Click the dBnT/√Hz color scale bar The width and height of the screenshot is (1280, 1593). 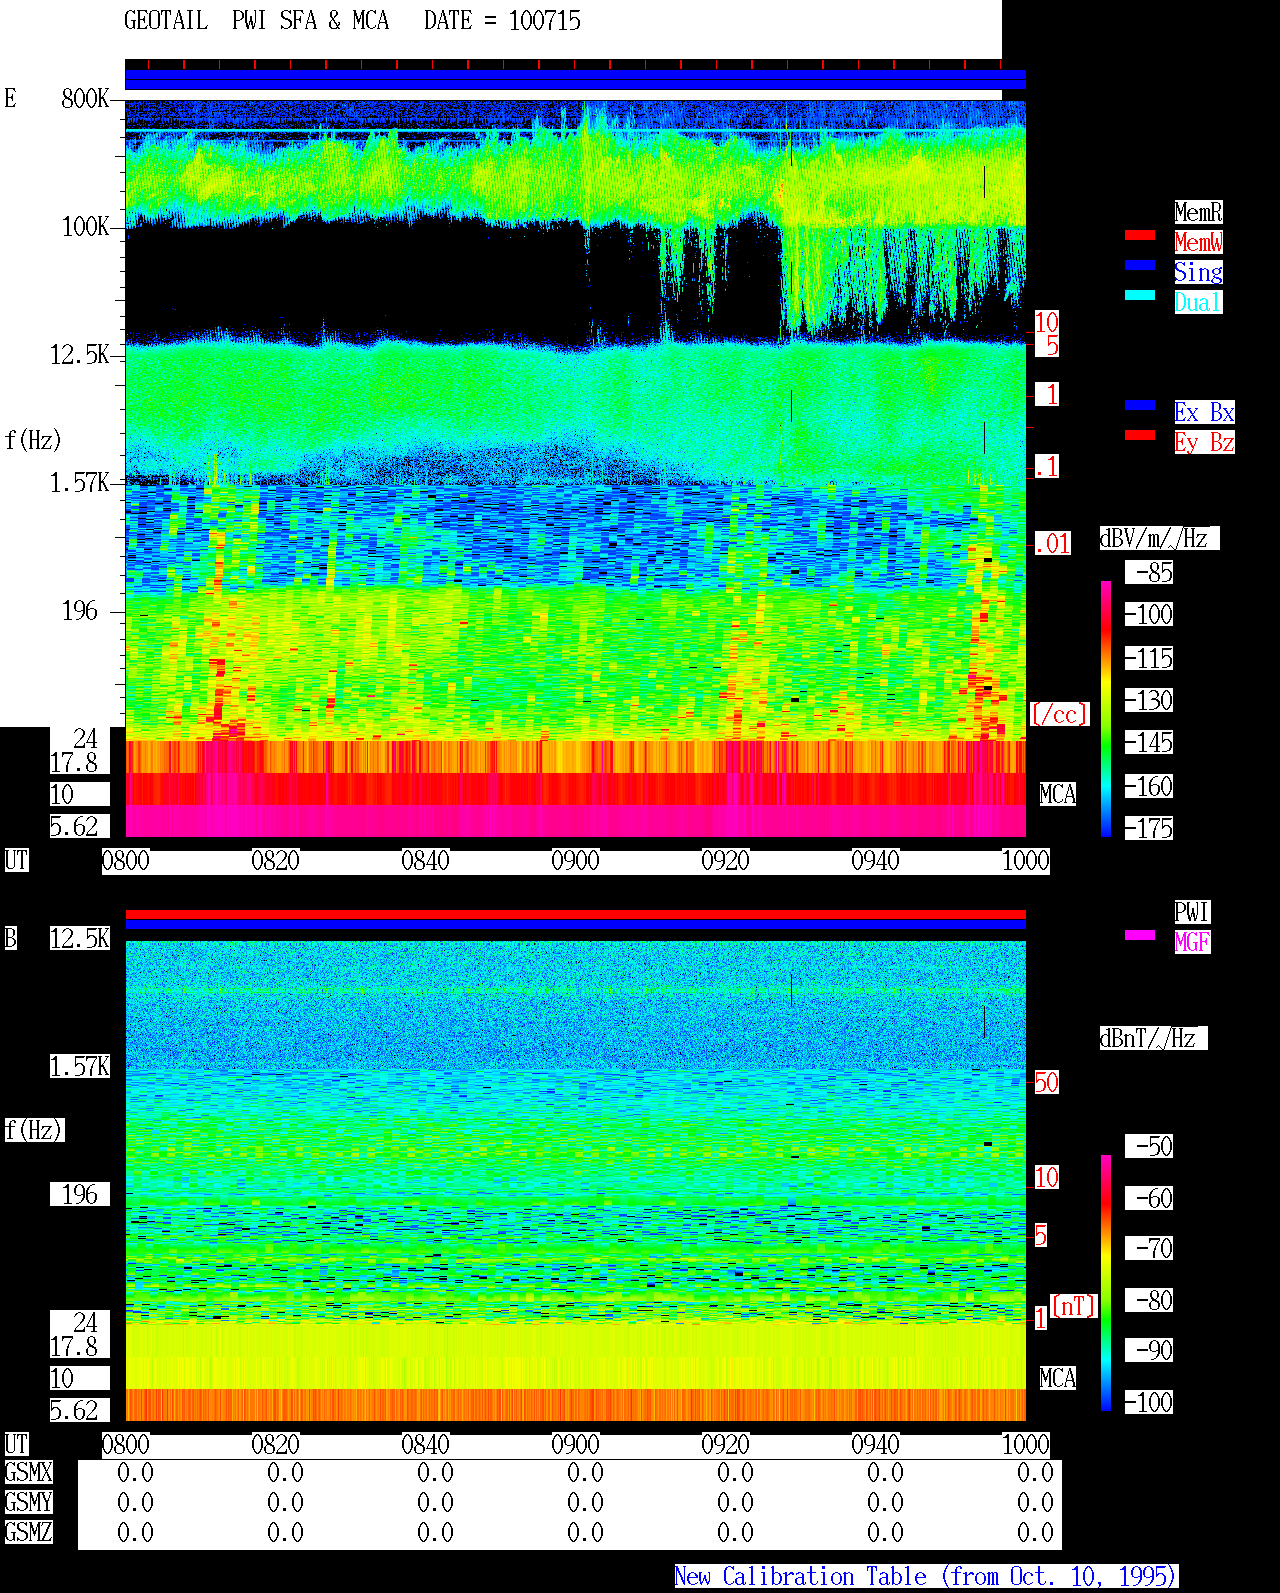pos(1106,1283)
